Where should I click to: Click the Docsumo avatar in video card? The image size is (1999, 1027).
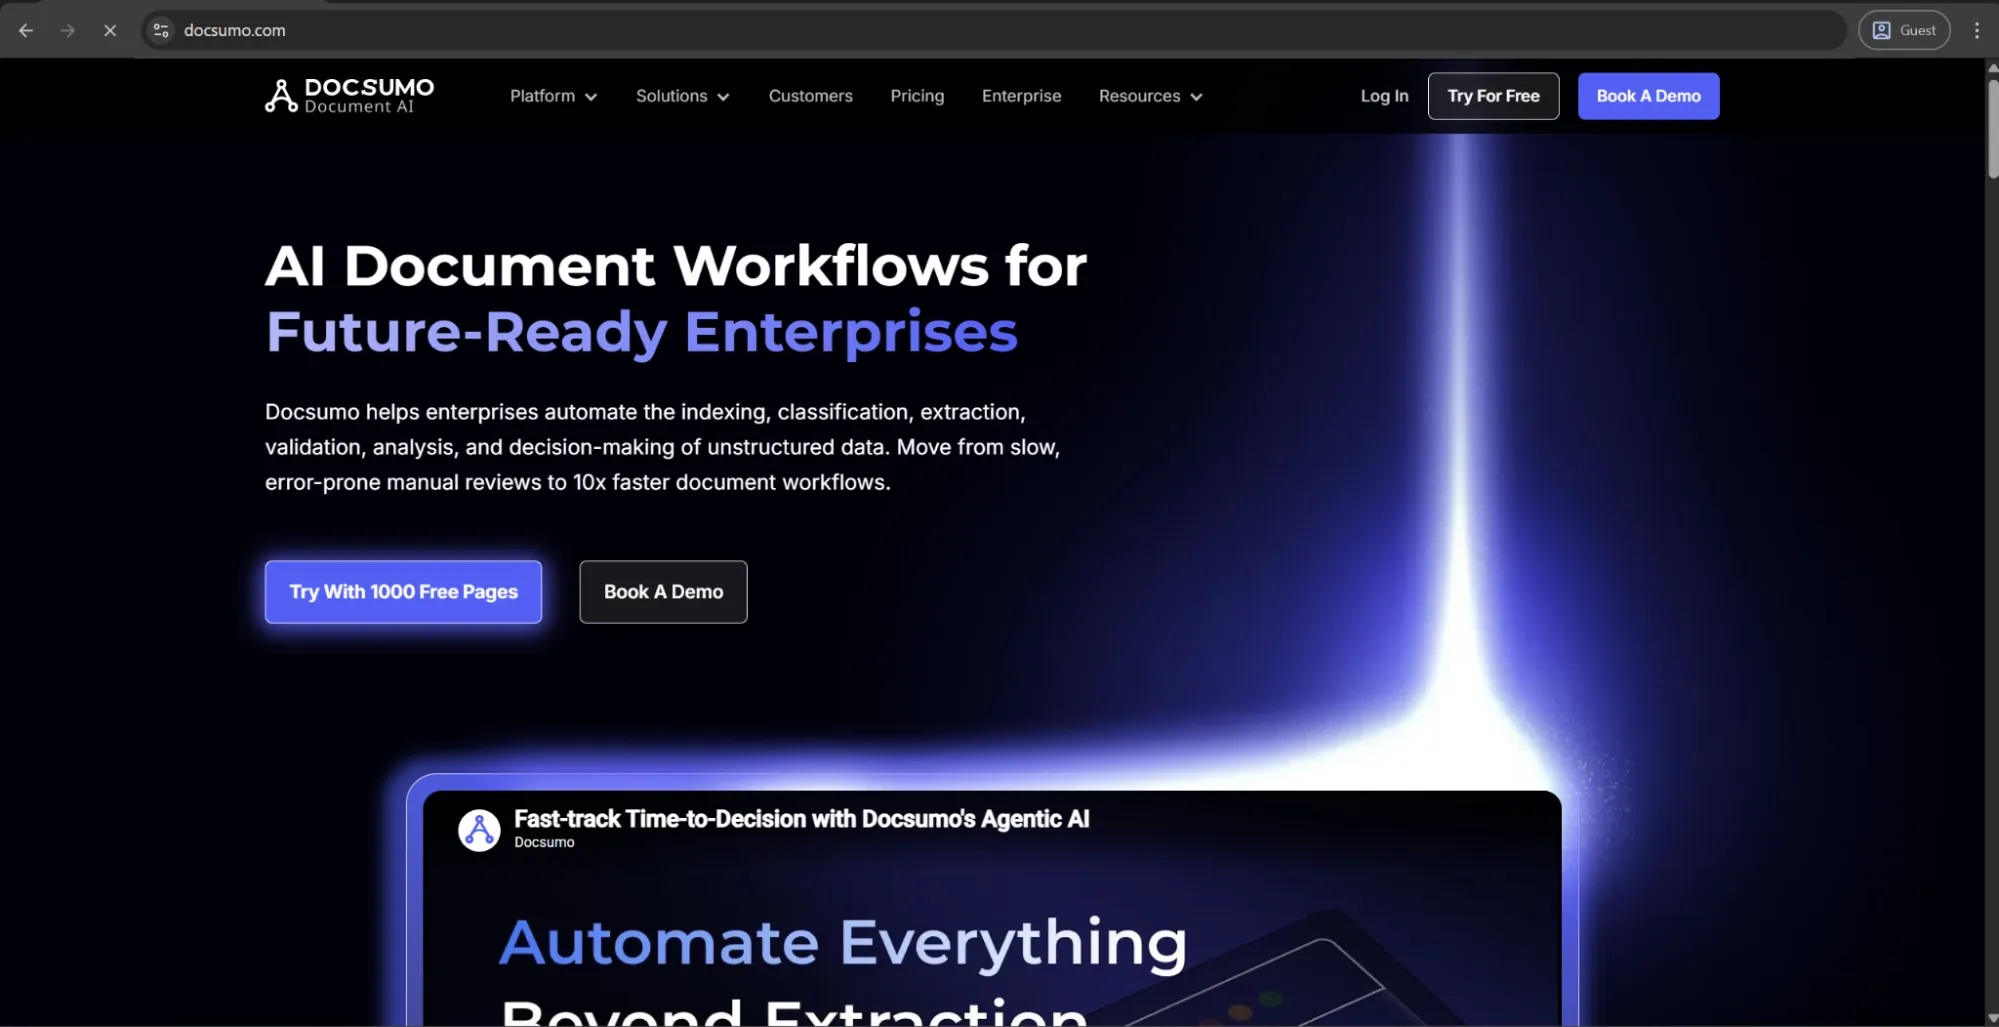479,830
